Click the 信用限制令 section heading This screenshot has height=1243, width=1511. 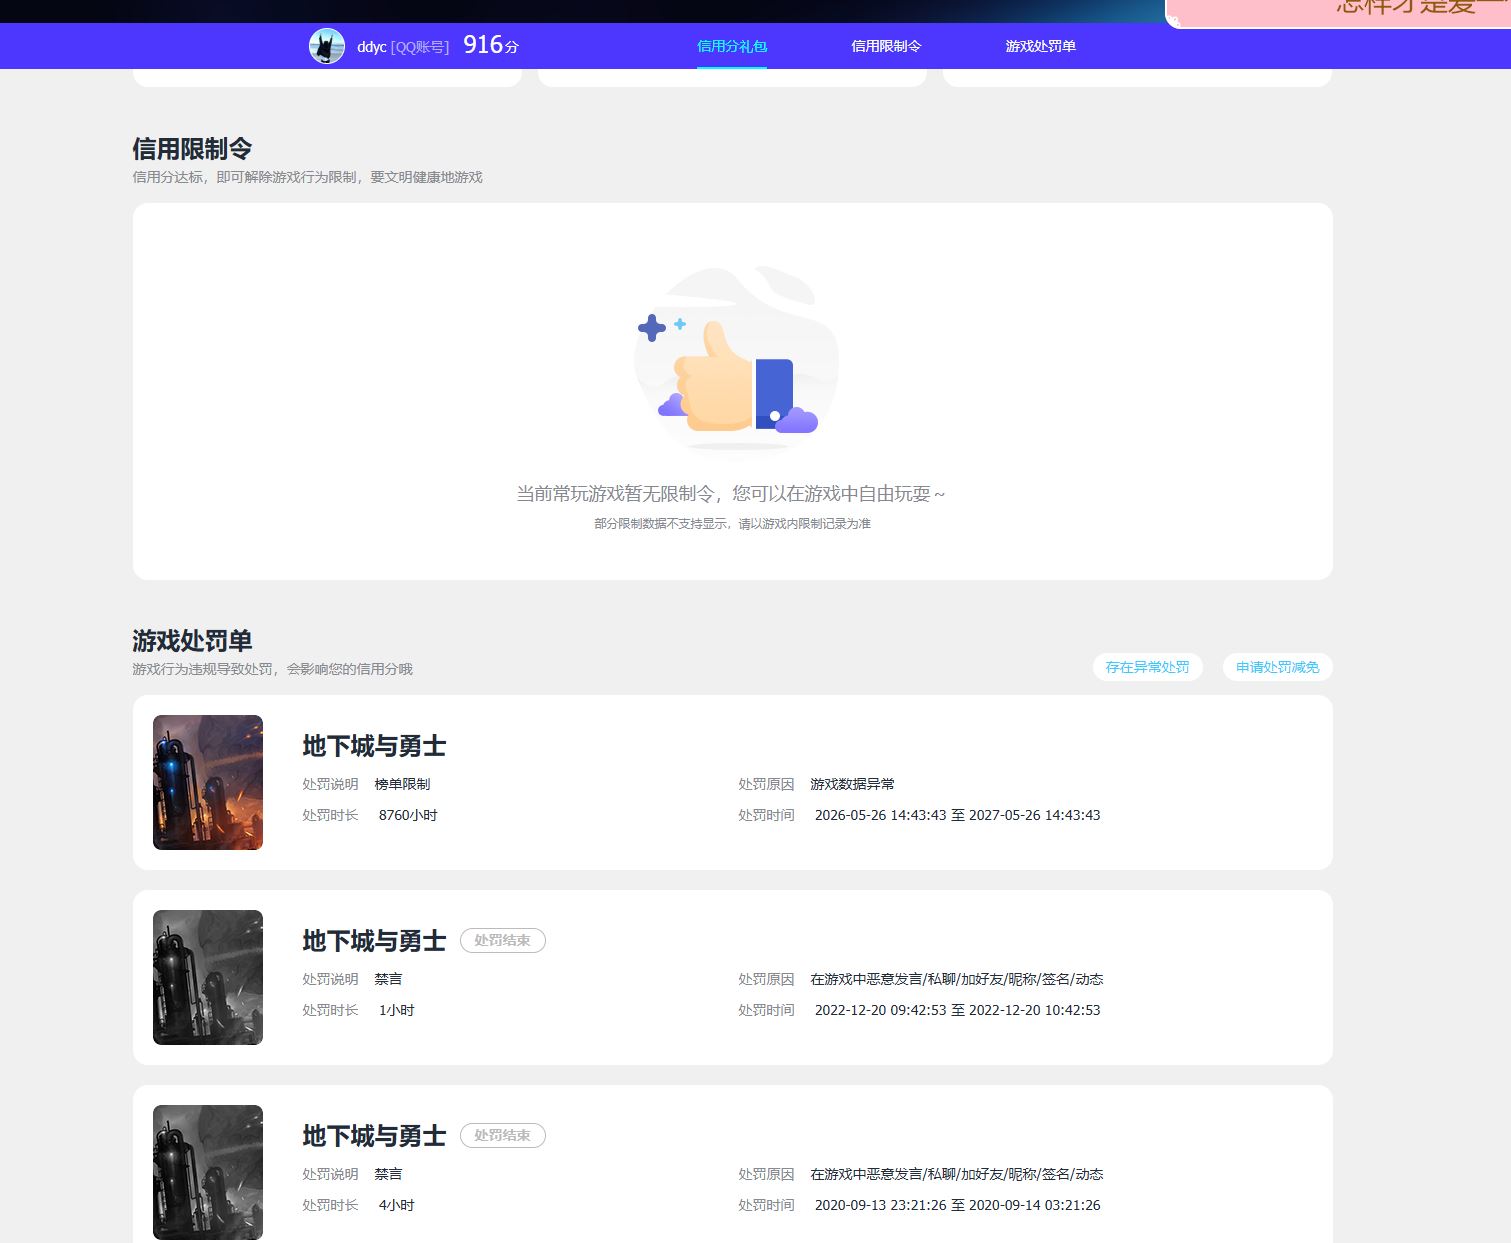pos(192,149)
